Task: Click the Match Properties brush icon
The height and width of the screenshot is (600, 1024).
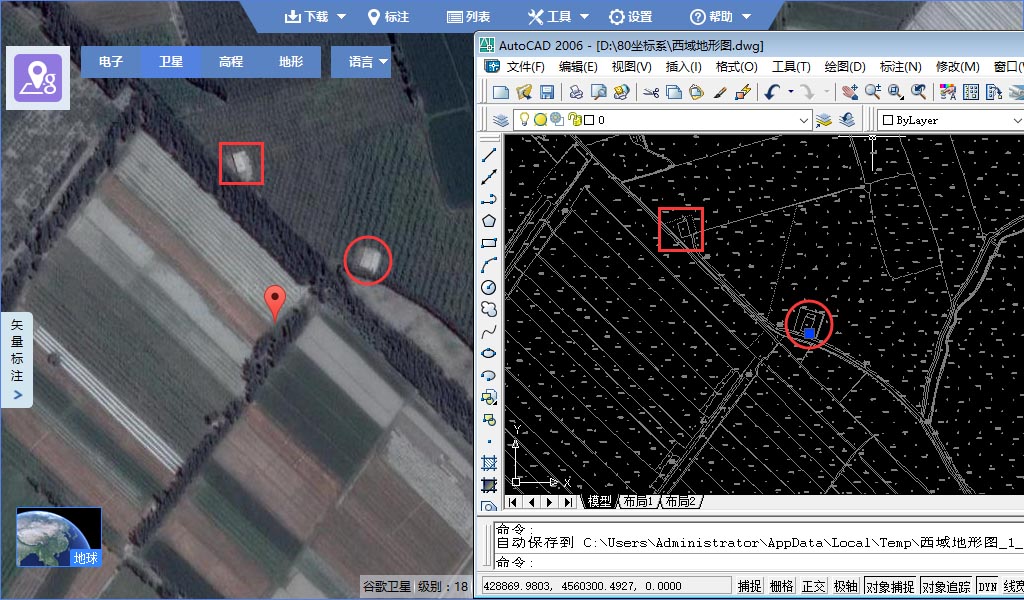Action: (720, 92)
